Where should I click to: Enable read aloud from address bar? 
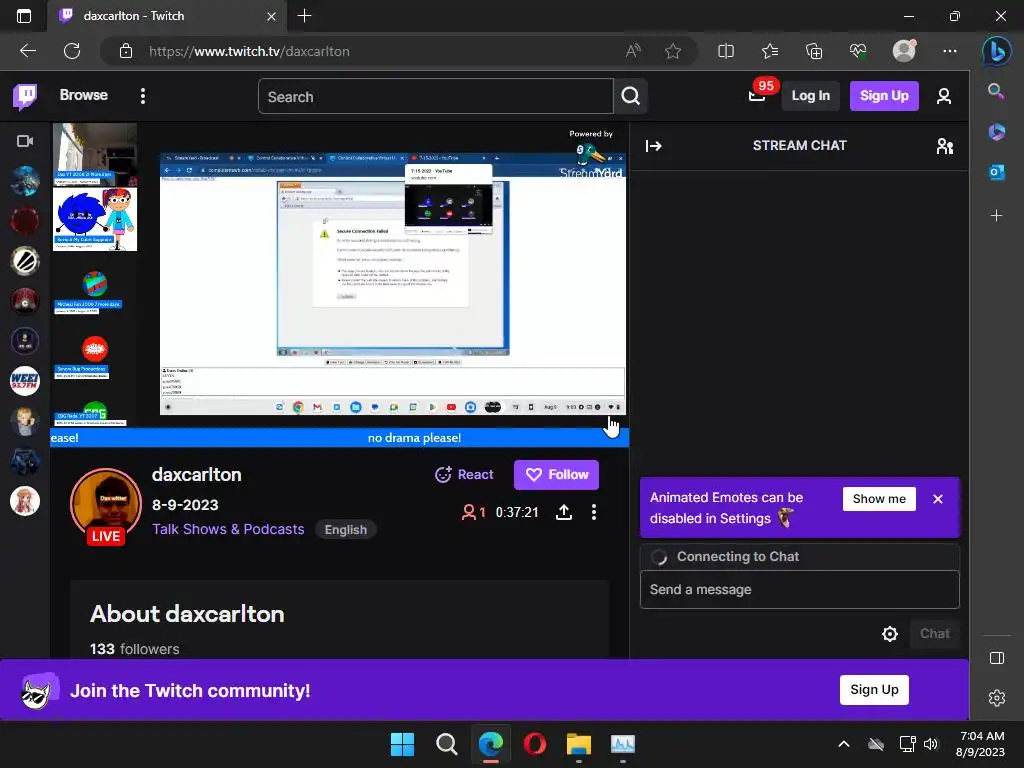pos(633,51)
